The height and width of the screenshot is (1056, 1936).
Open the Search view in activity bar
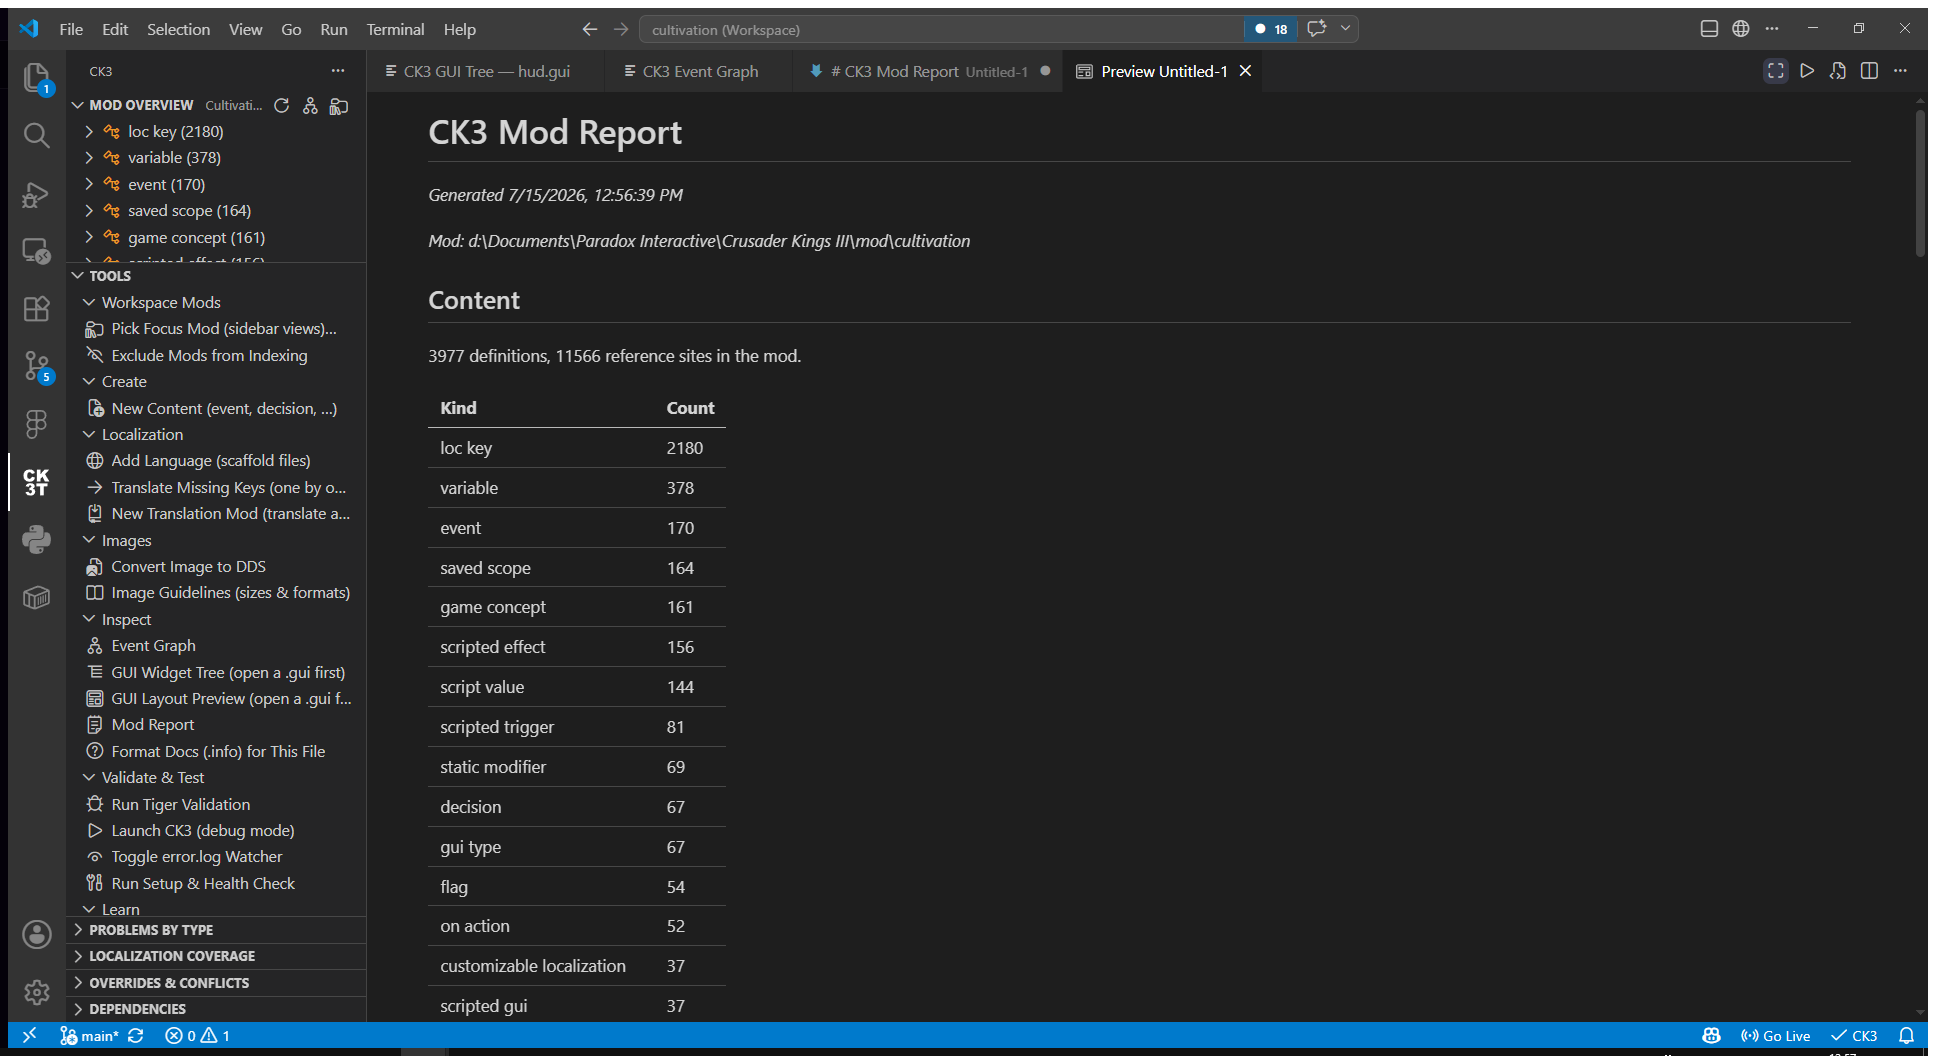tap(36, 135)
